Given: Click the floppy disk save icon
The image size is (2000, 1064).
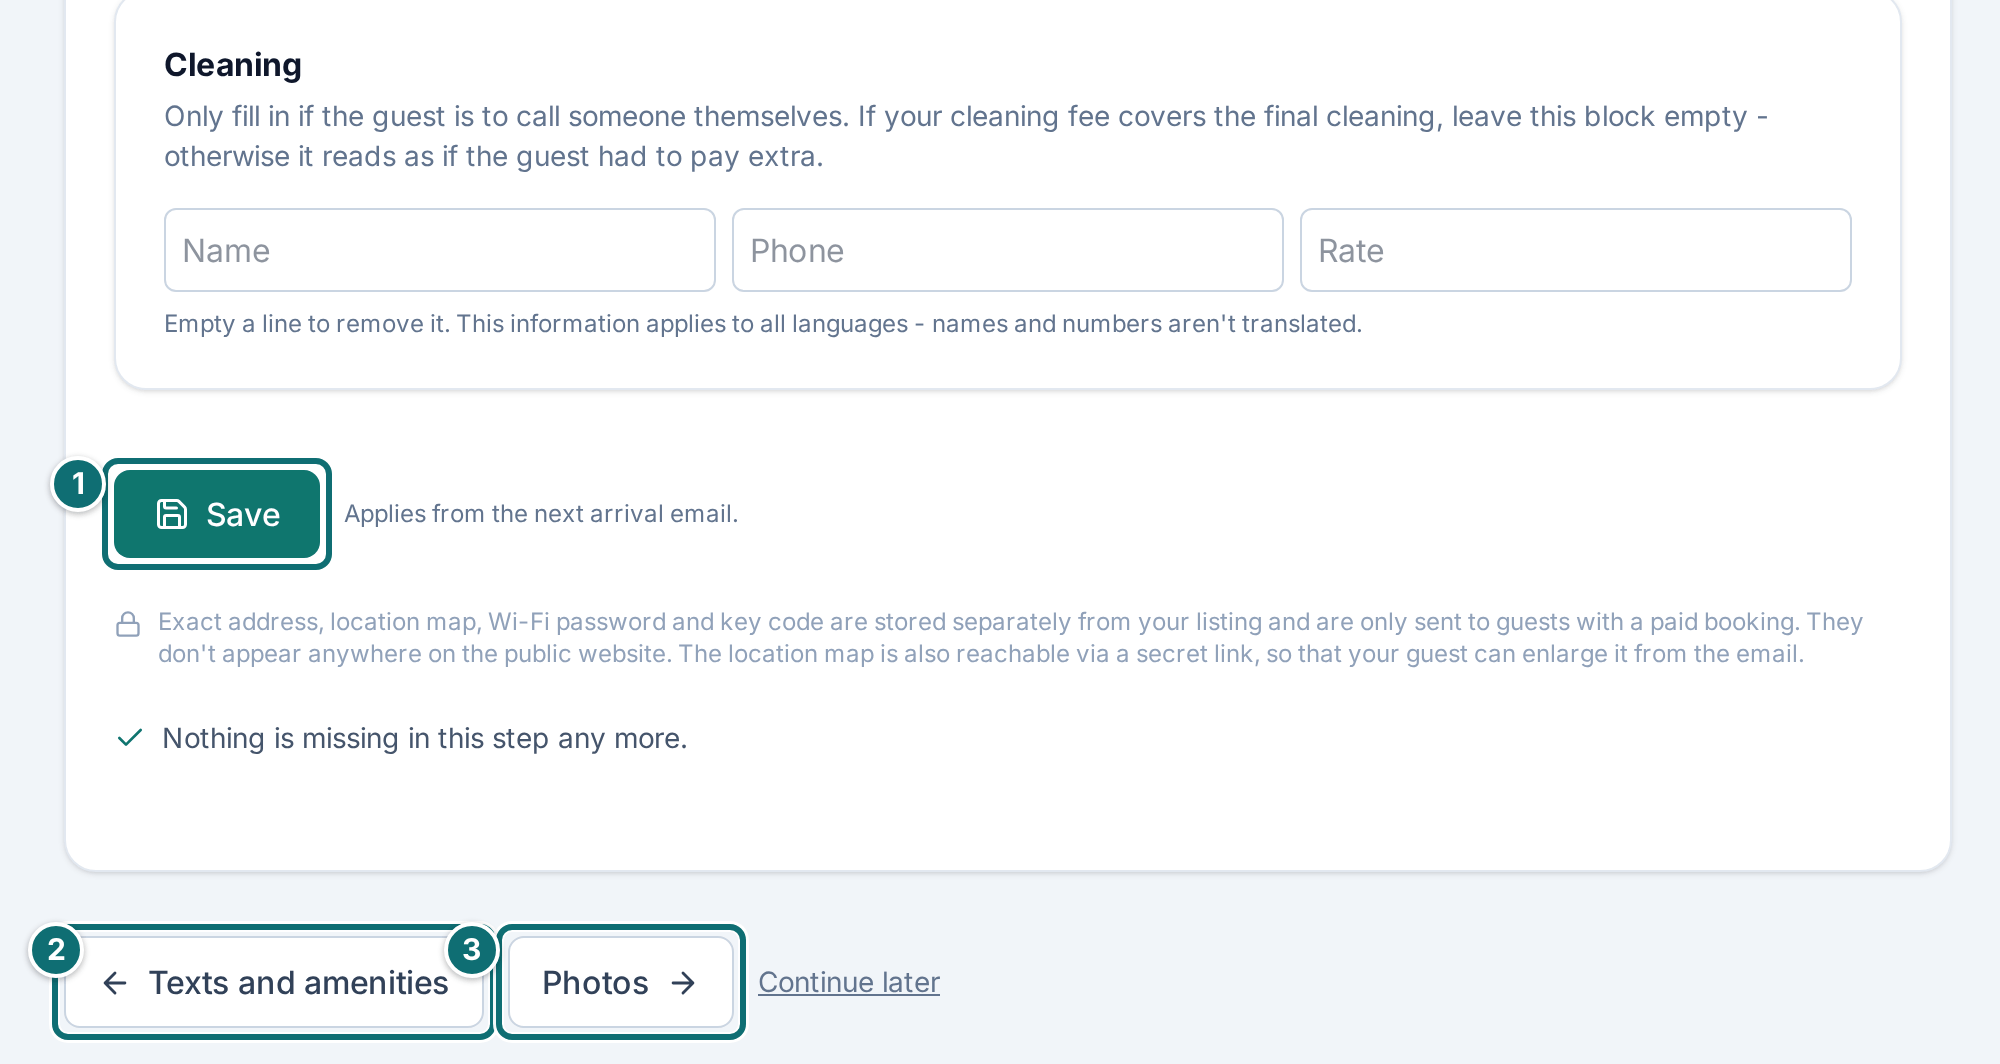Looking at the screenshot, I should point(172,514).
